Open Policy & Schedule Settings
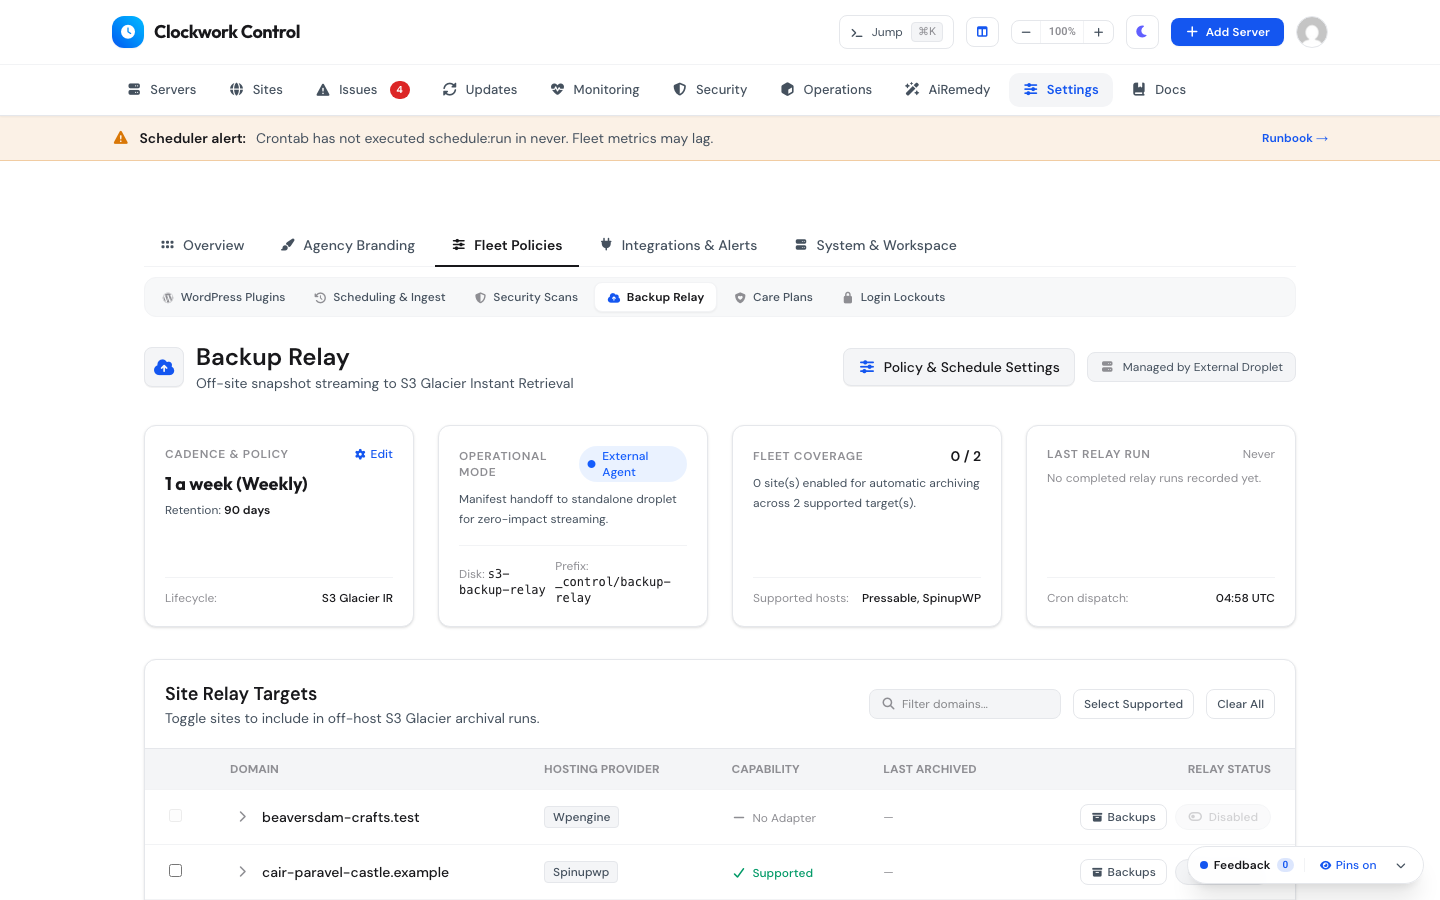 pos(959,367)
